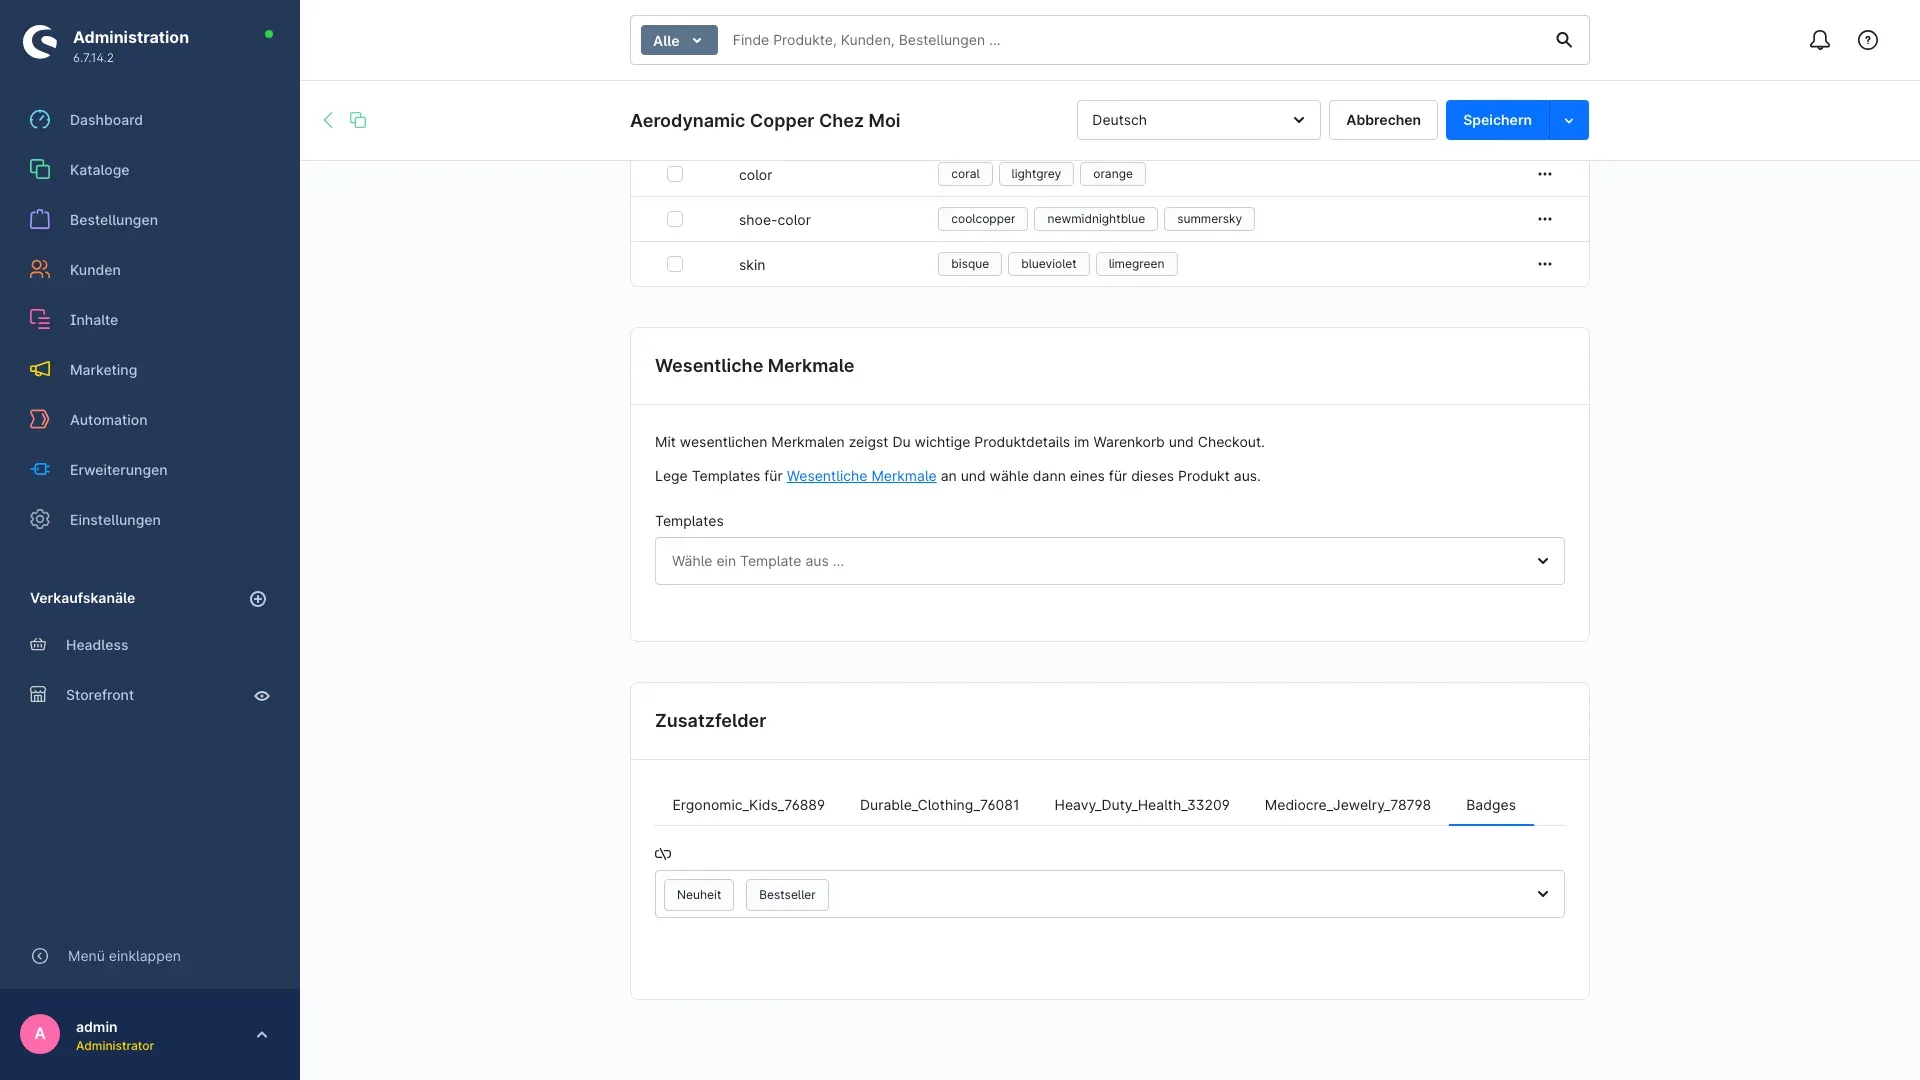
Task: Open the Deutsch language dropdown
Action: [x=1198, y=120]
